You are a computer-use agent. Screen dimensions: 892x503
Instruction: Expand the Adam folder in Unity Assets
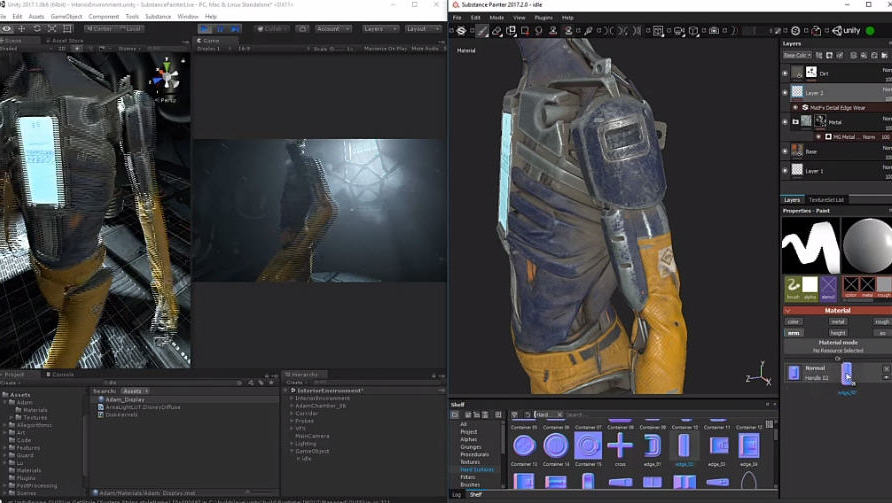coord(6,402)
